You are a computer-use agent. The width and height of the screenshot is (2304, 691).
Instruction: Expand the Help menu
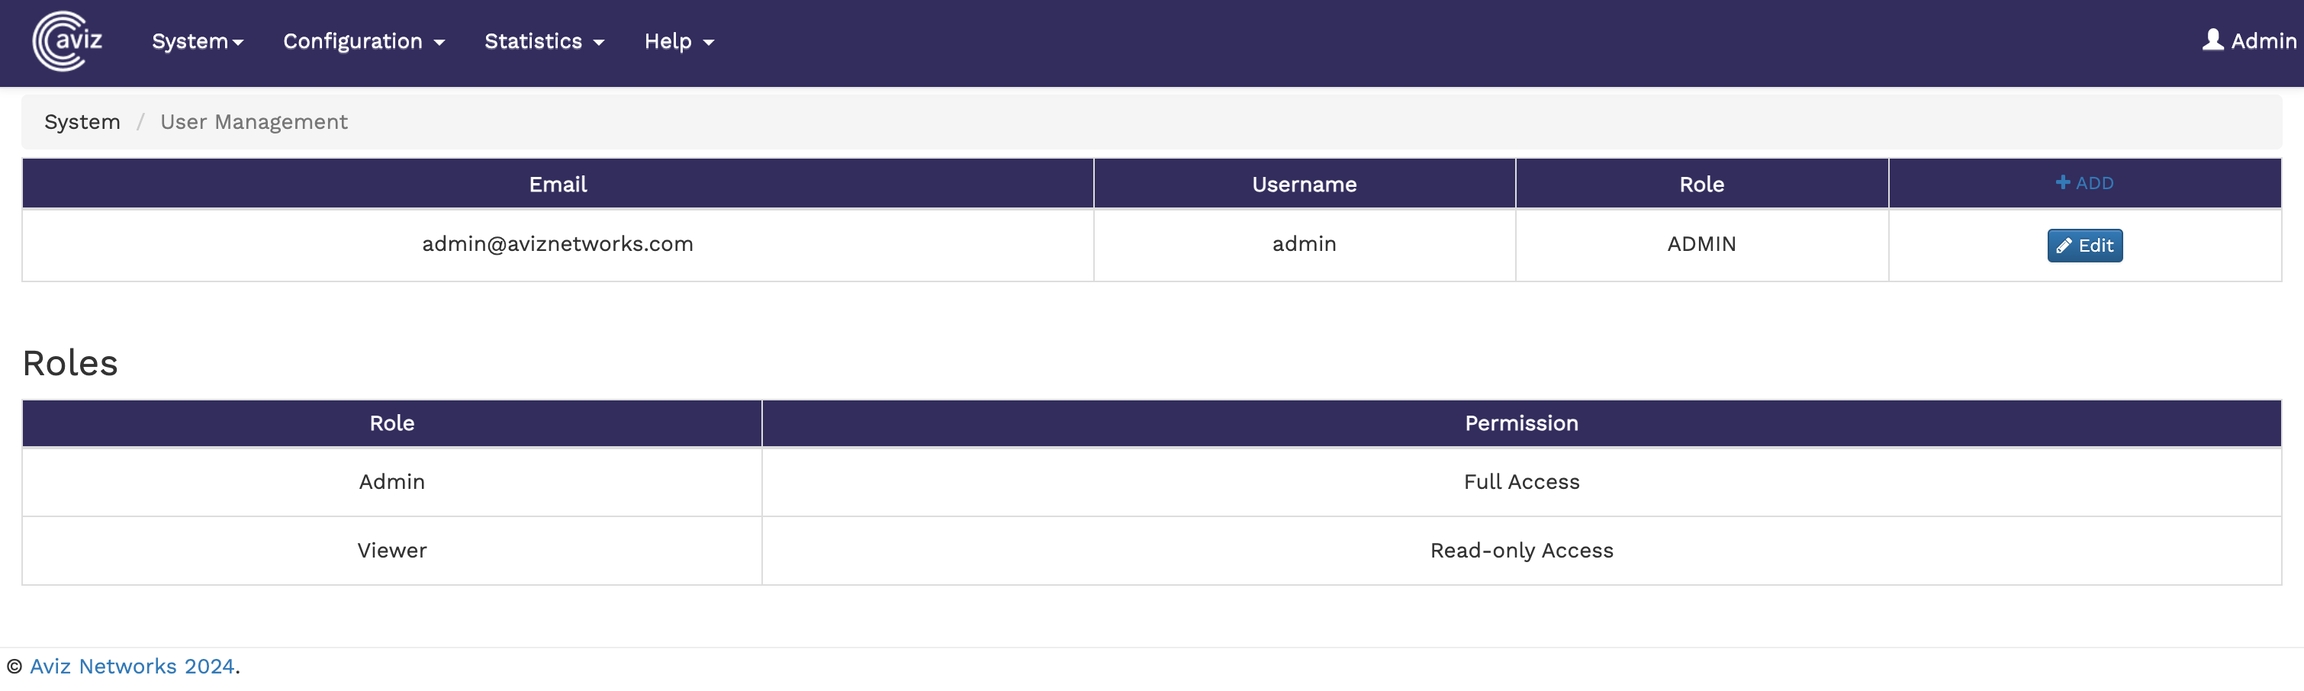[678, 41]
